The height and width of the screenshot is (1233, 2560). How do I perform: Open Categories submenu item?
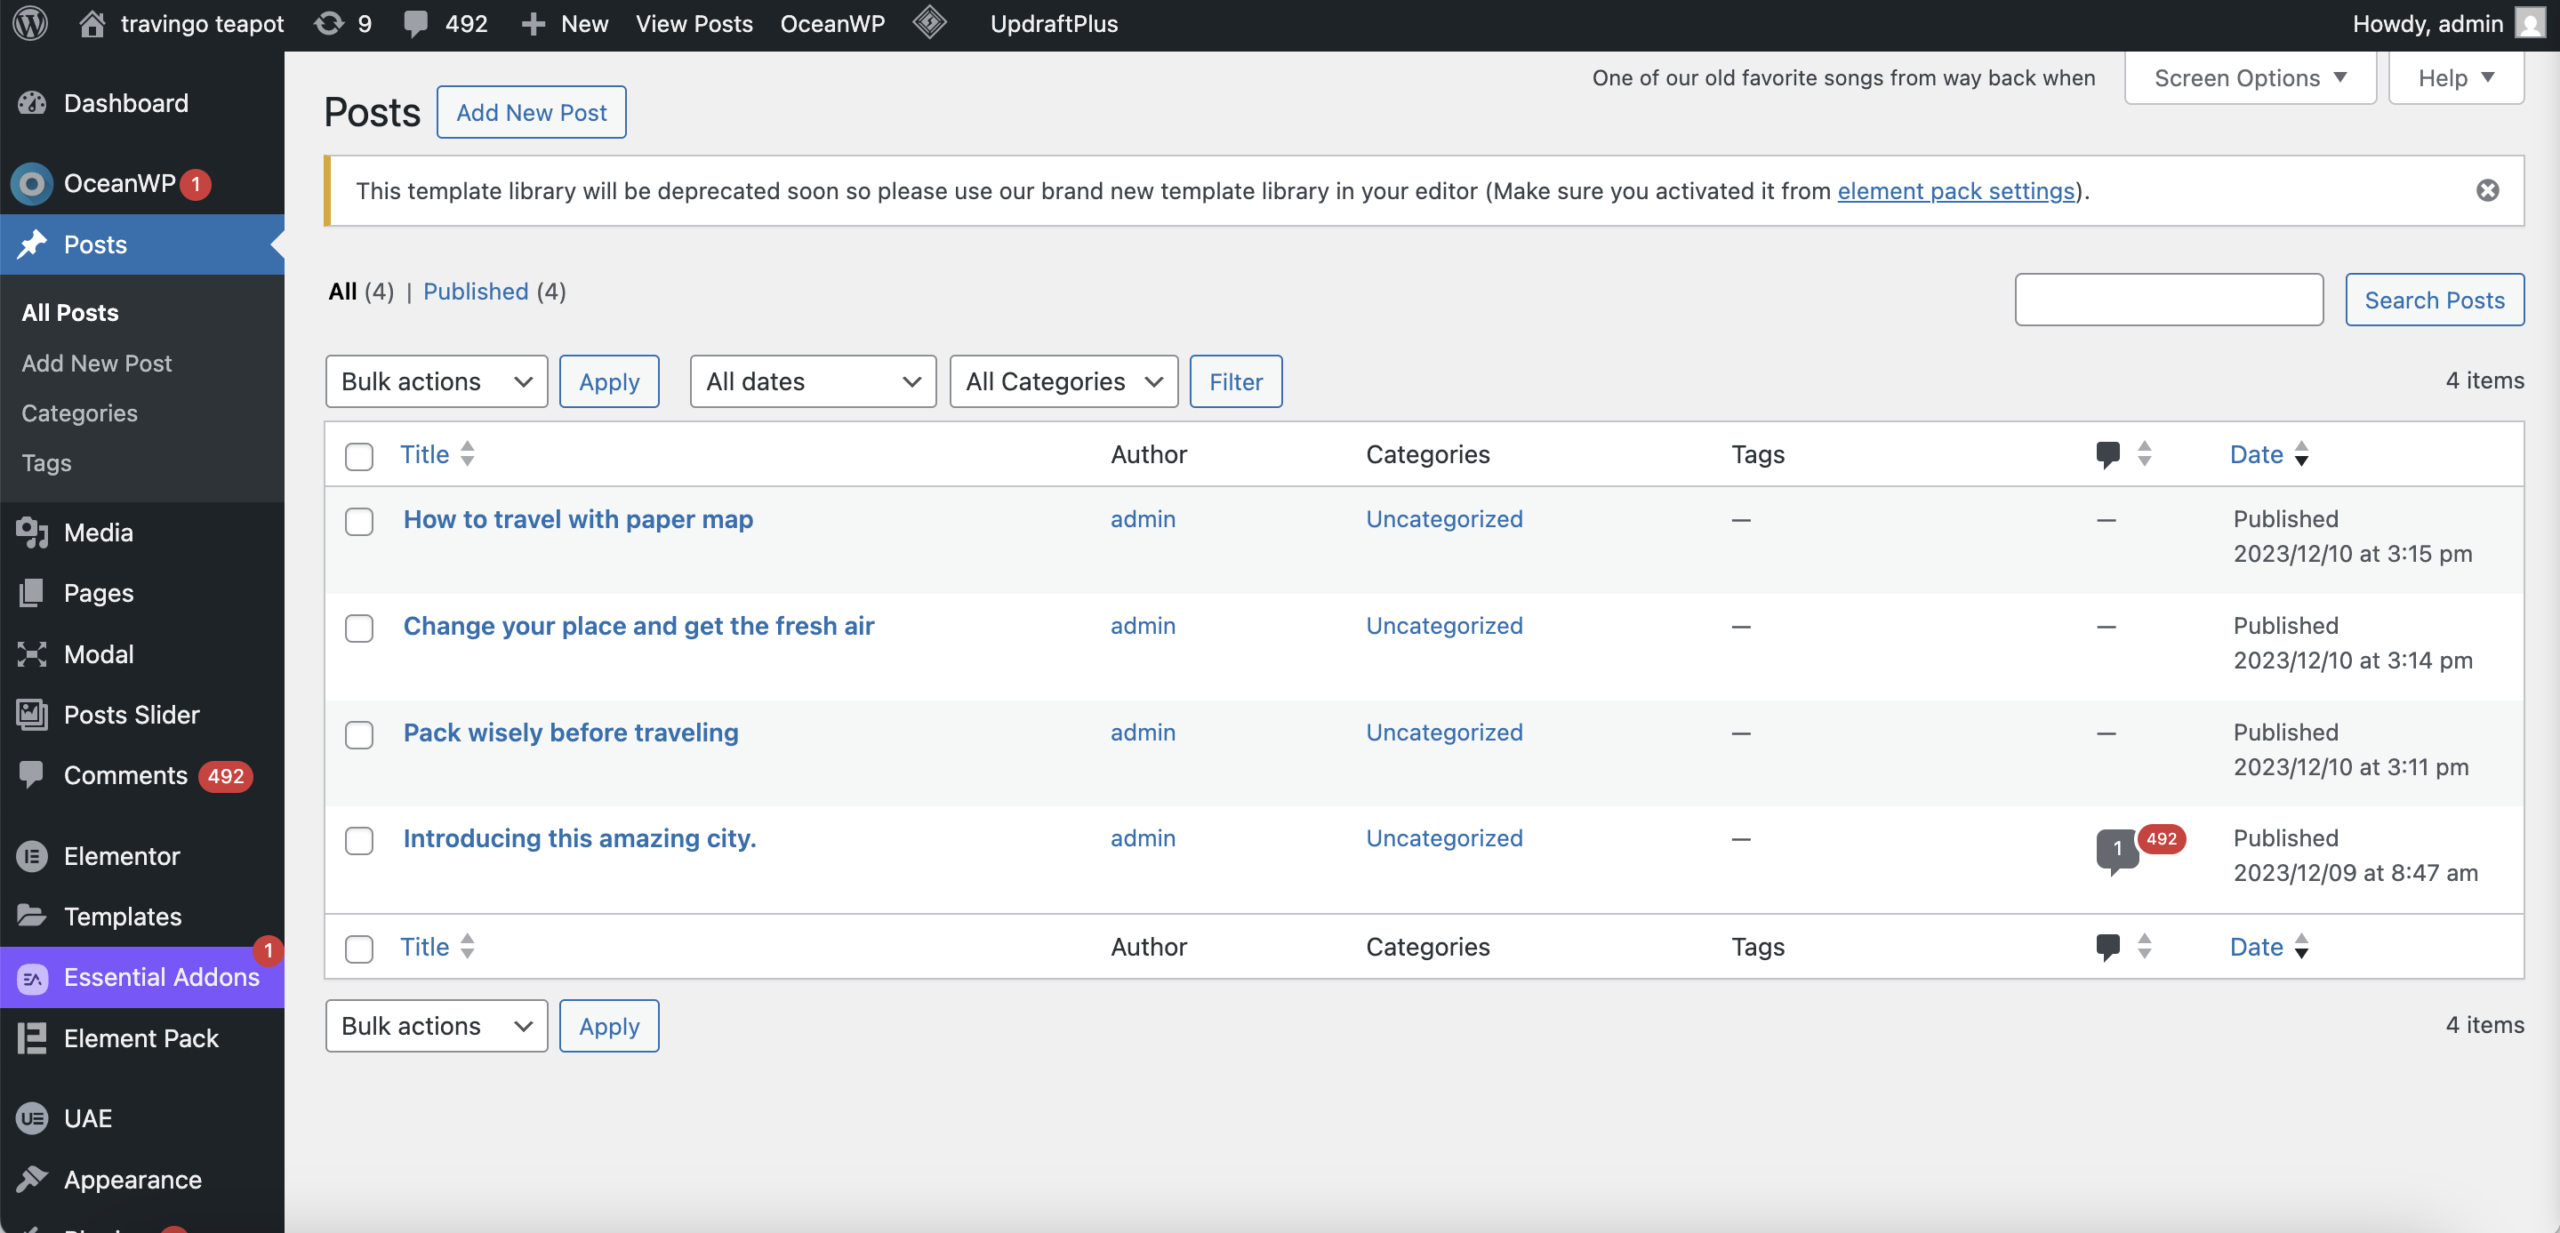pos(80,413)
